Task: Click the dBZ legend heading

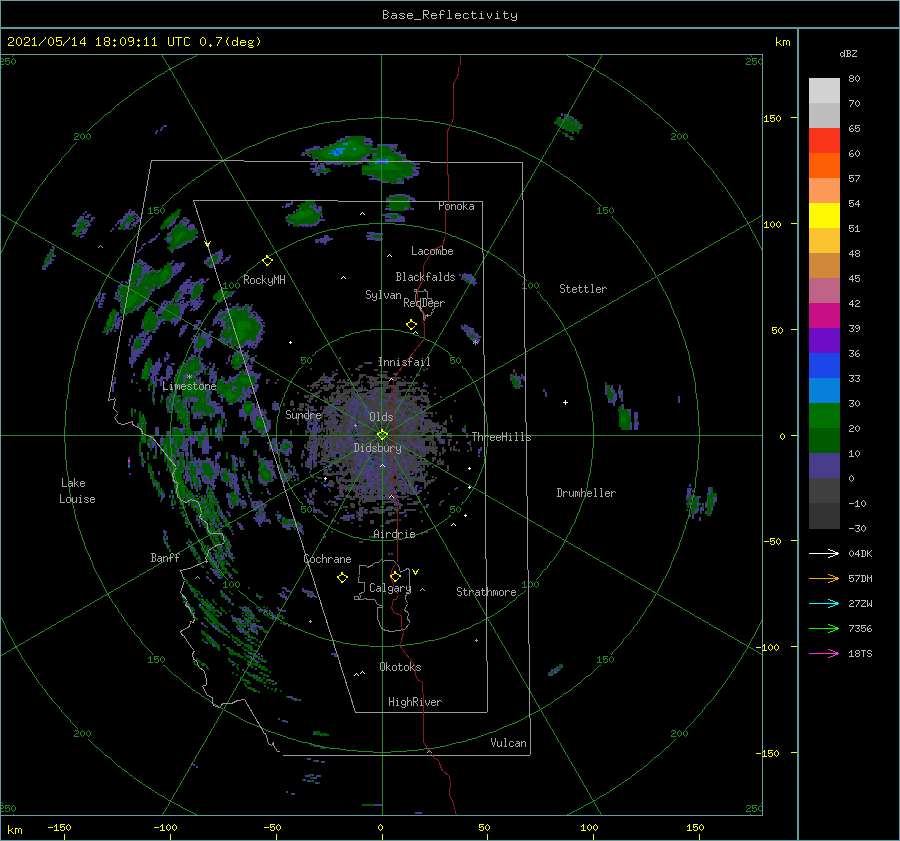Action: click(848, 53)
